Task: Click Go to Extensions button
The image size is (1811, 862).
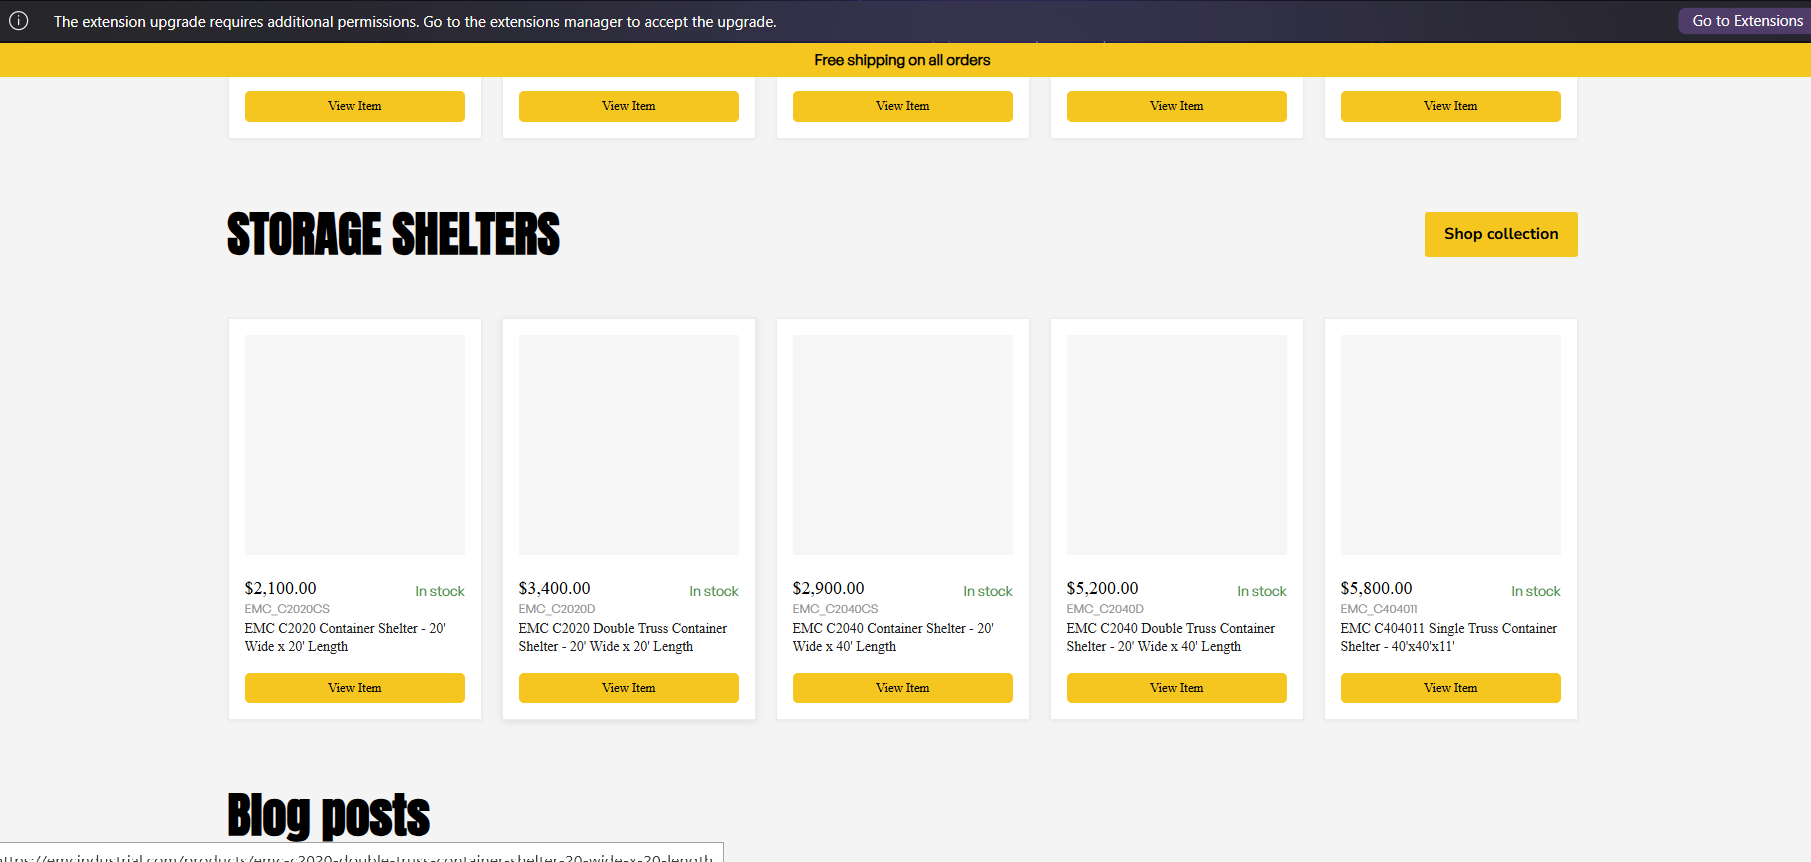Action: click(x=1746, y=21)
